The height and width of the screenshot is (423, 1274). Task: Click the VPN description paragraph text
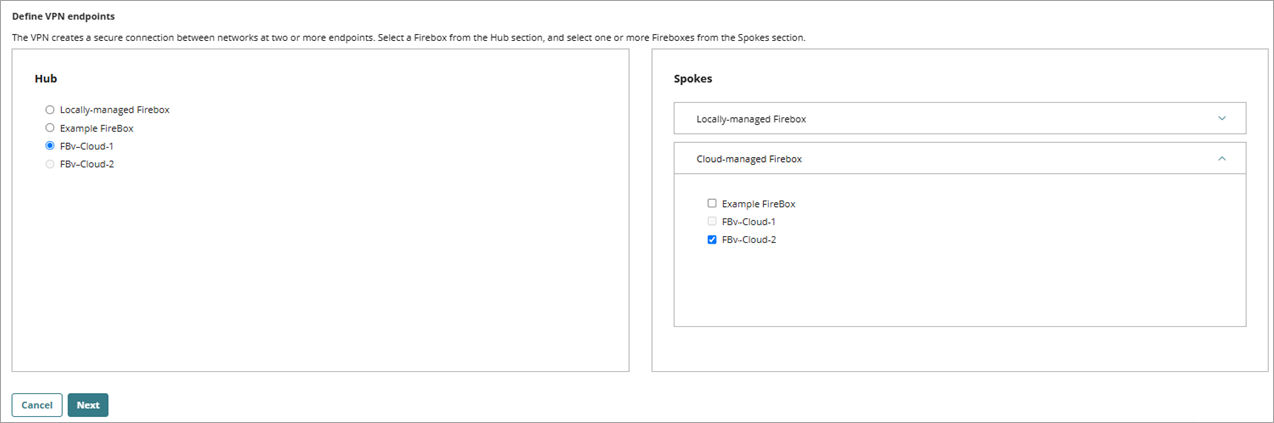coord(408,37)
